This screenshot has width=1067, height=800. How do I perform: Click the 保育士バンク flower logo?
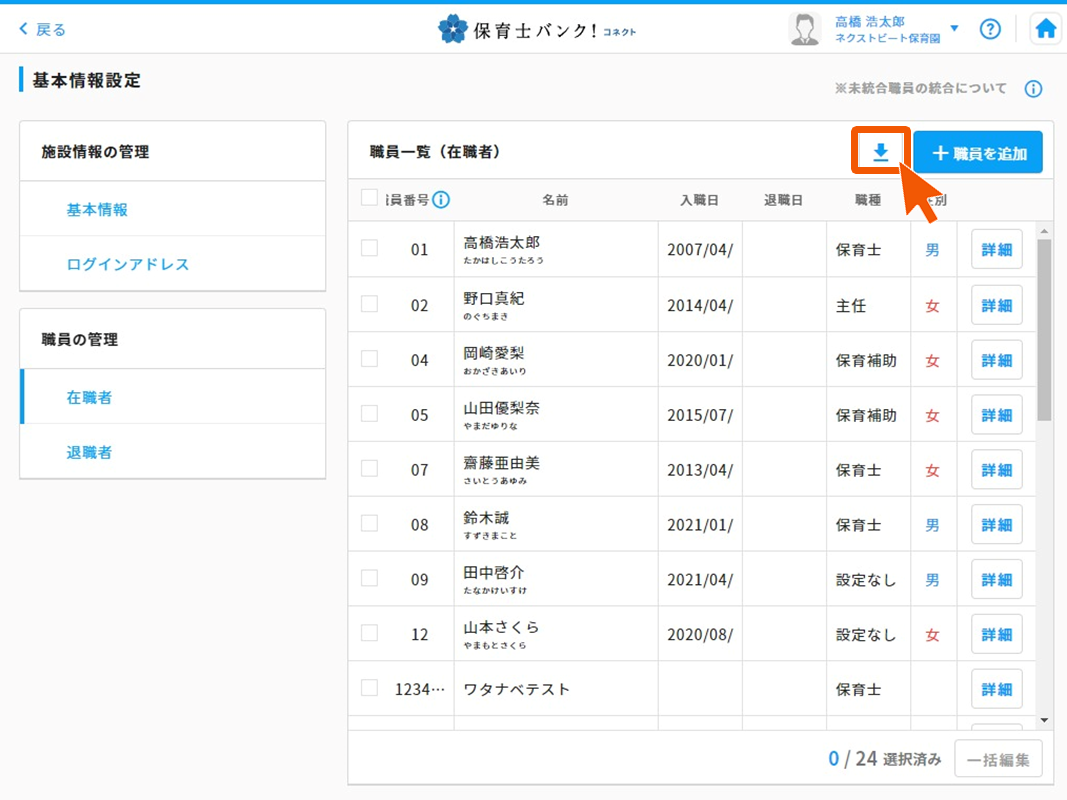453,29
